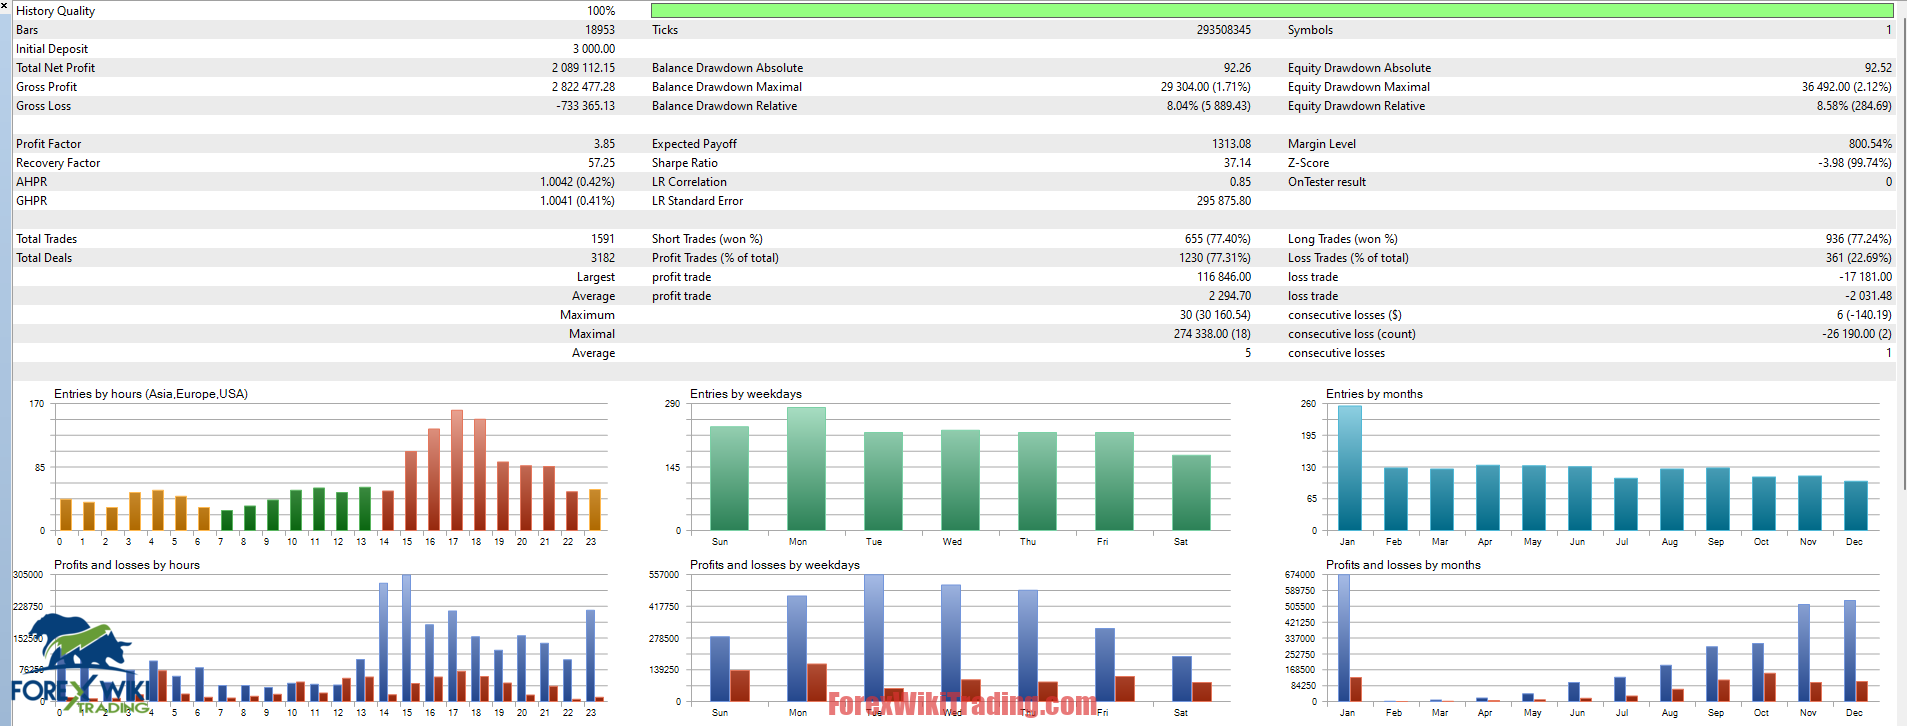Click the hour 15 blue bar in Profits by hours
Viewport: 1907px width, 726px height.
click(x=406, y=637)
